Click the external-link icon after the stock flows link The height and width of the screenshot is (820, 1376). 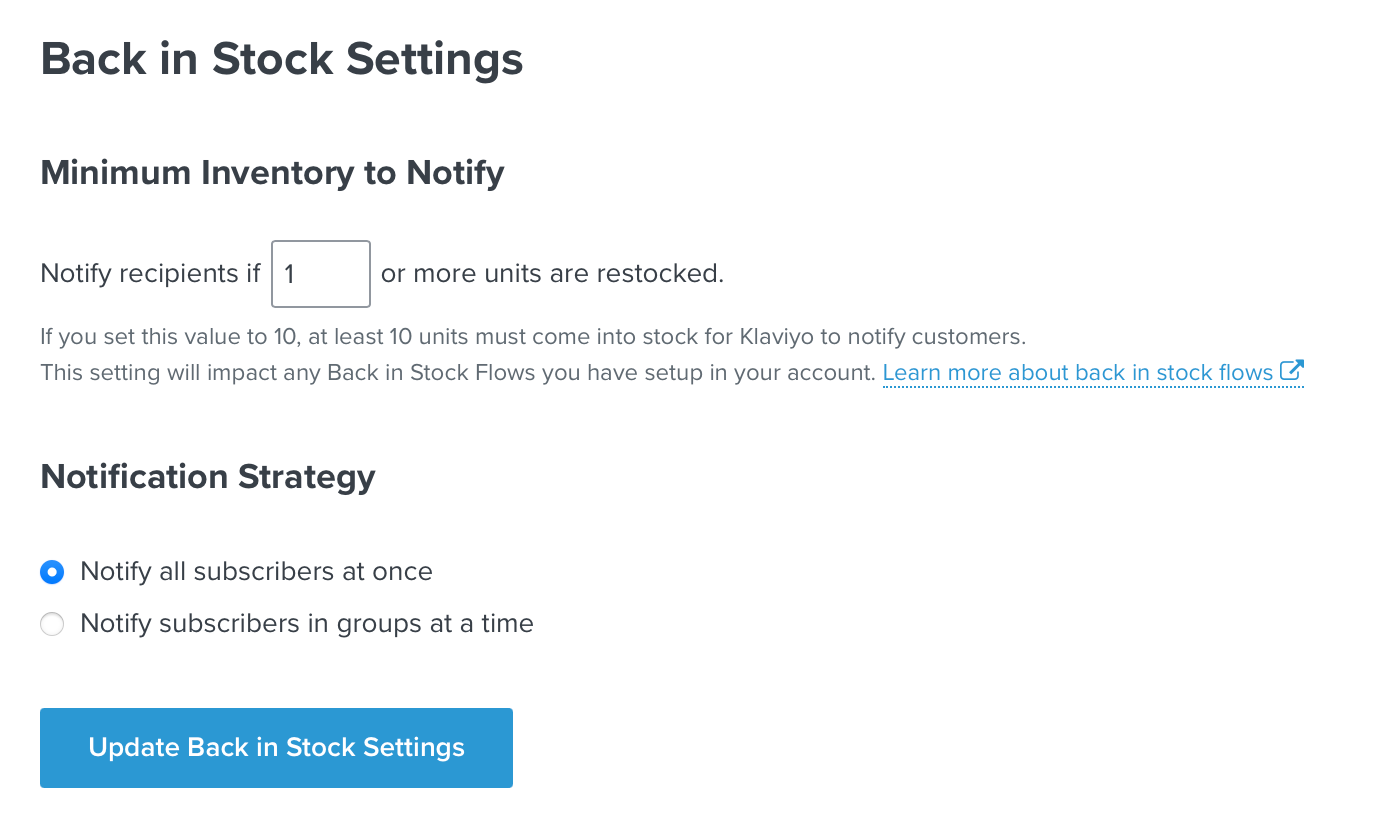pyautogui.click(x=1292, y=371)
